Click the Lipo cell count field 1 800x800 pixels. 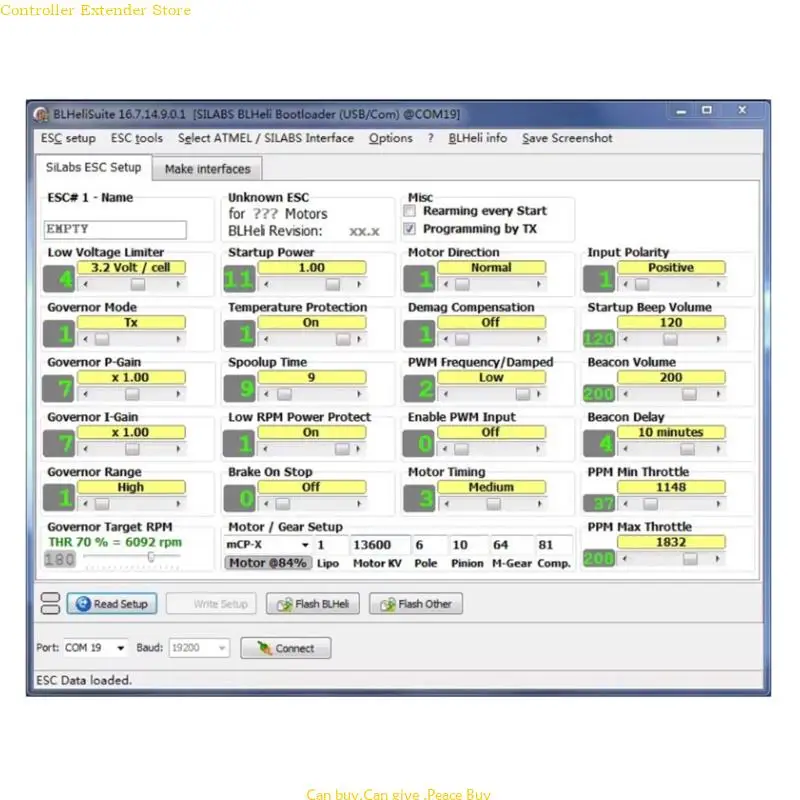tap(331, 545)
